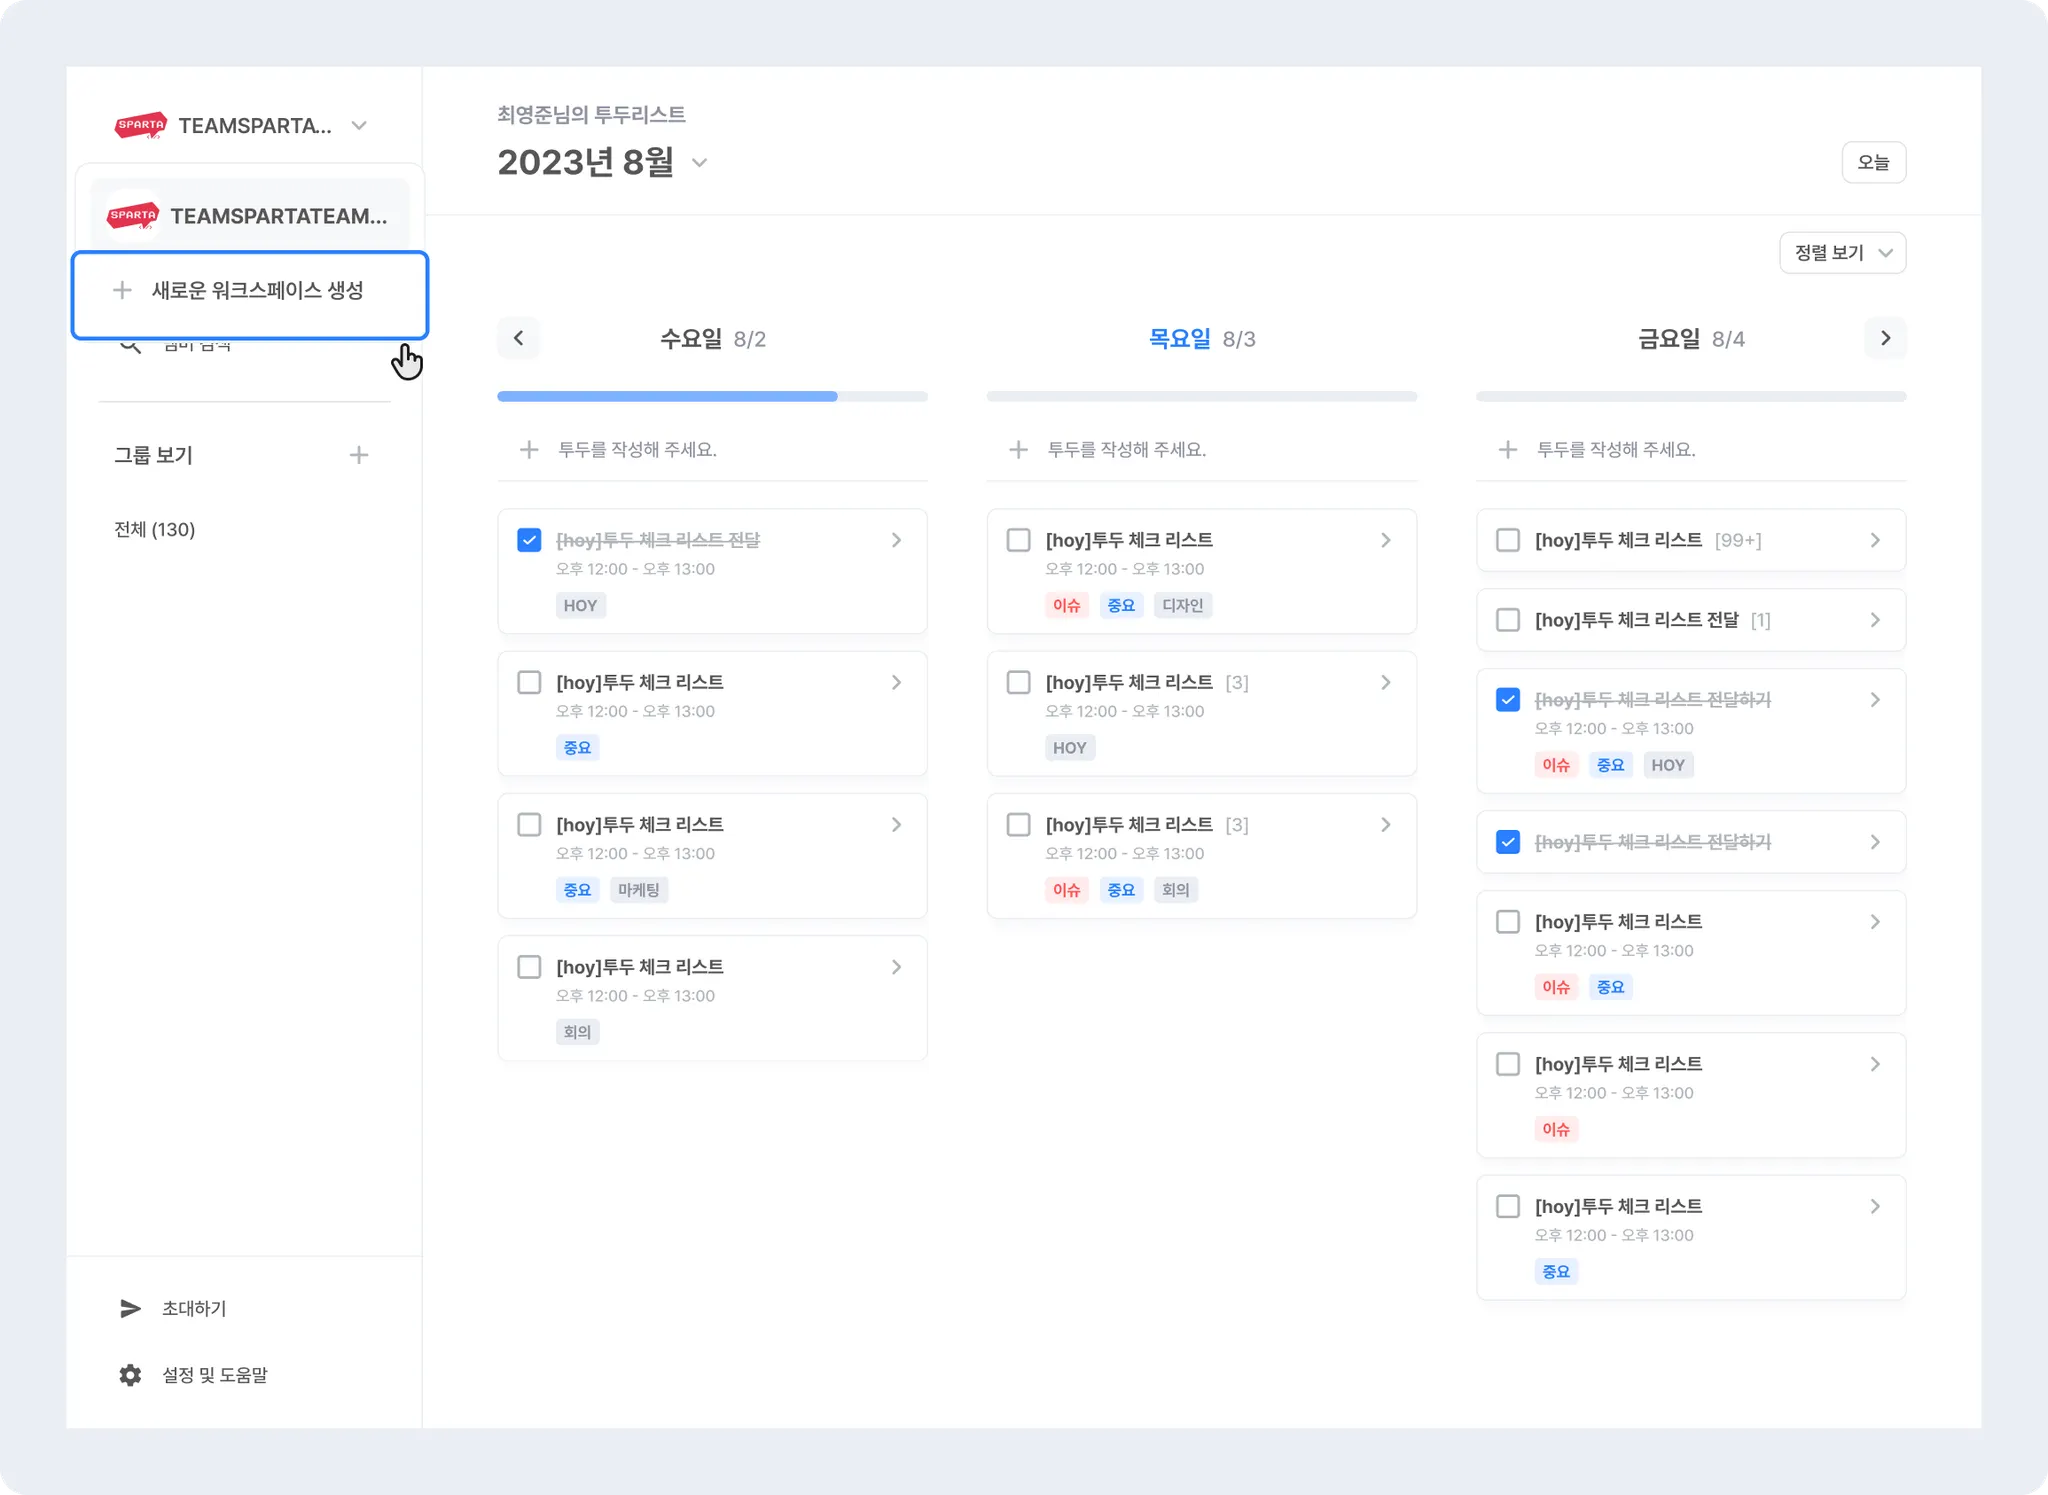Open the 정렬 보기 dropdown

tap(1842, 253)
